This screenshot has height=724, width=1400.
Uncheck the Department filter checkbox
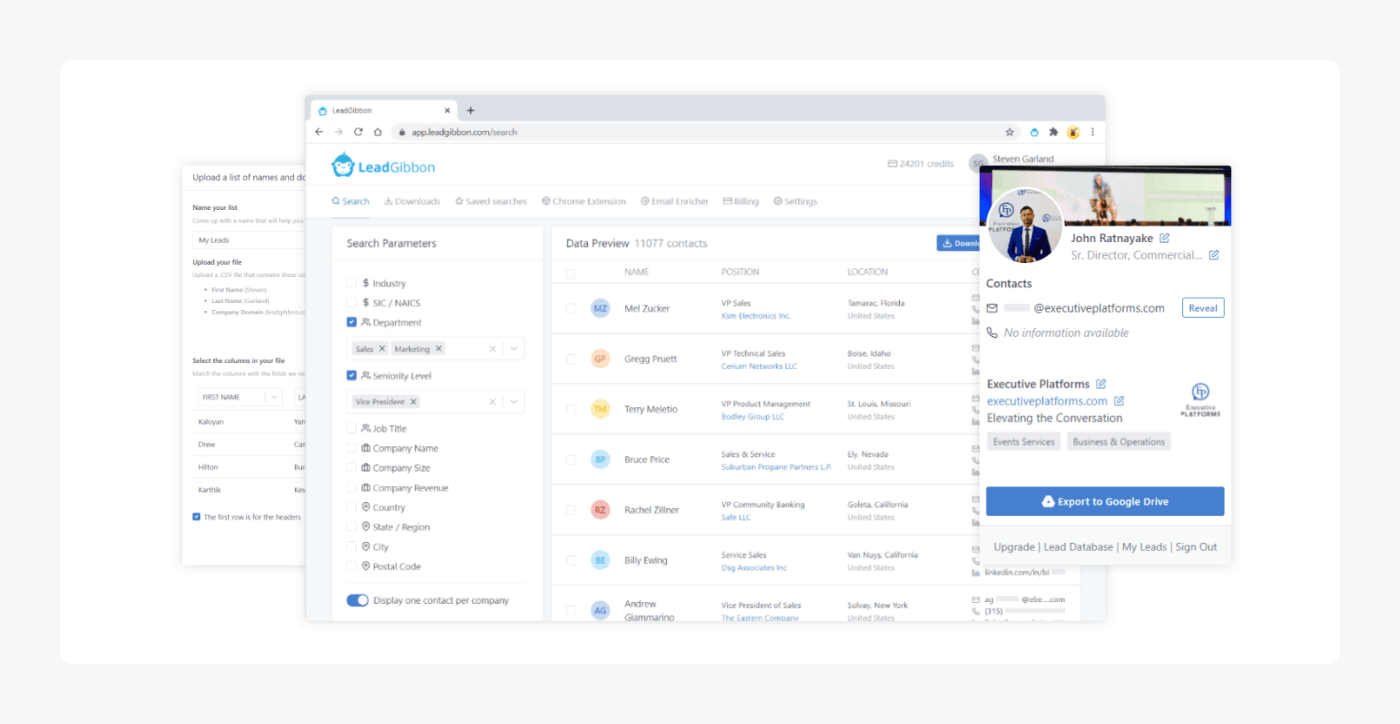pos(351,322)
